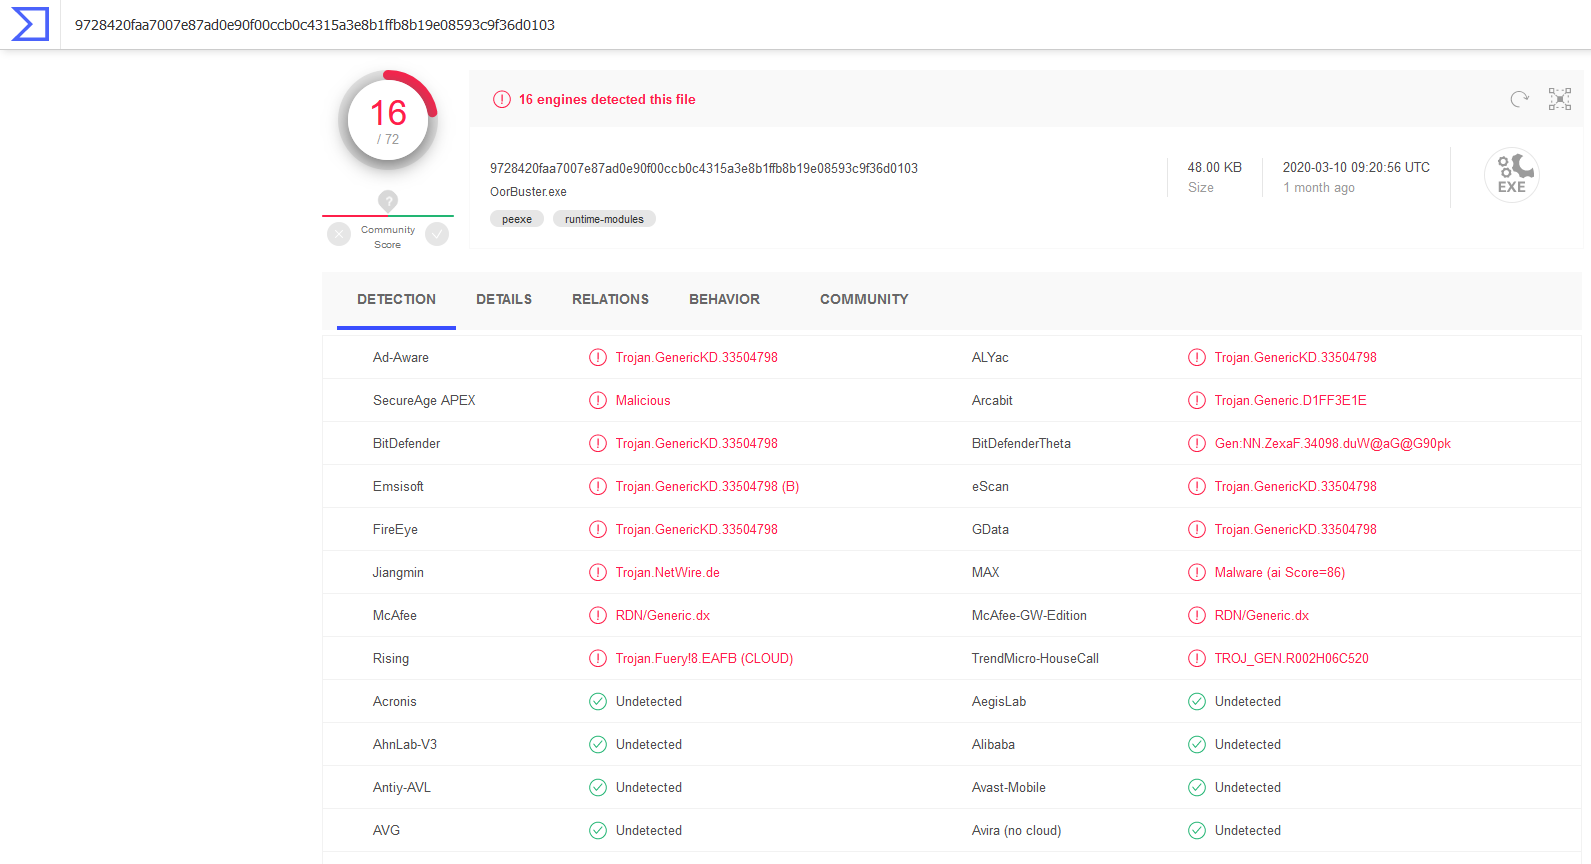Screen dimensions: 1591x864
Task: Click the community score question mark marker
Action: 388,201
